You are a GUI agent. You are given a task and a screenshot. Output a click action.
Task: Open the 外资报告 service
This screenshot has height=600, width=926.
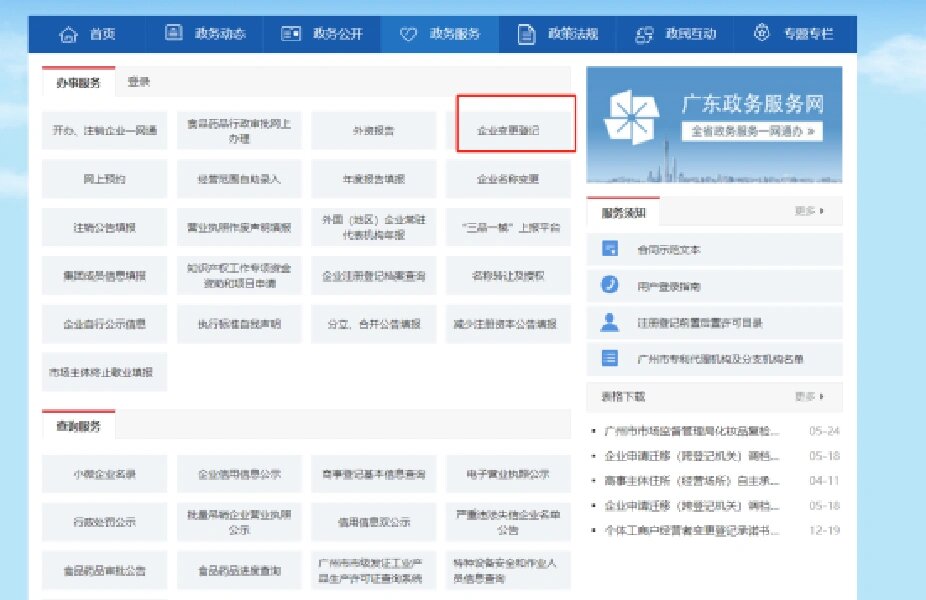click(373, 131)
